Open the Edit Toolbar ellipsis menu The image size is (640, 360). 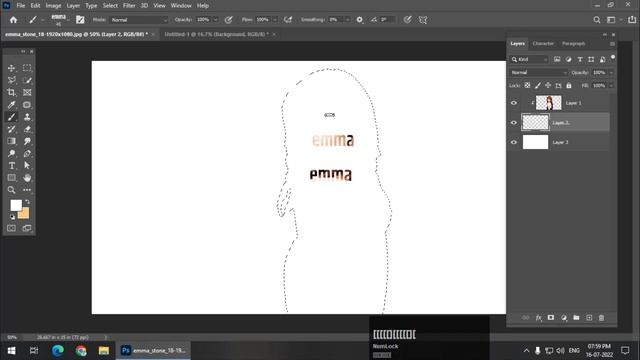click(x=27, y=190)
